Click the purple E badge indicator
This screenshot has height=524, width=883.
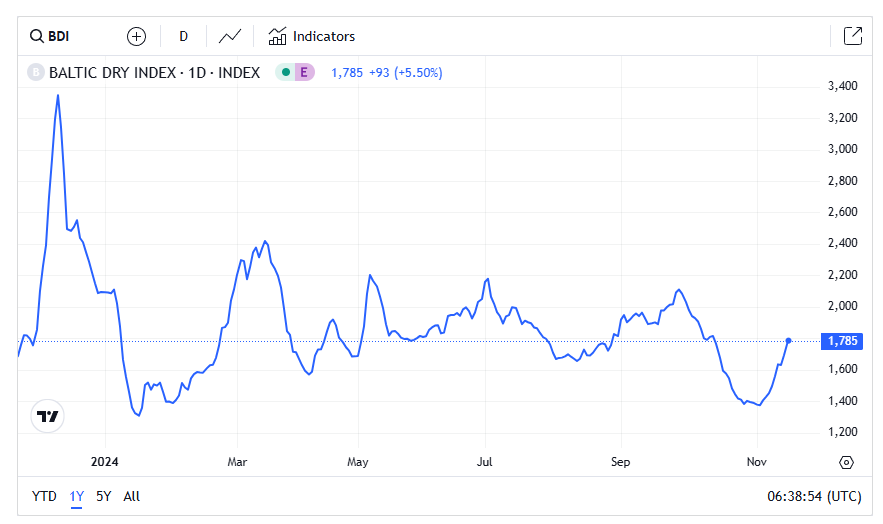[304, 72]
